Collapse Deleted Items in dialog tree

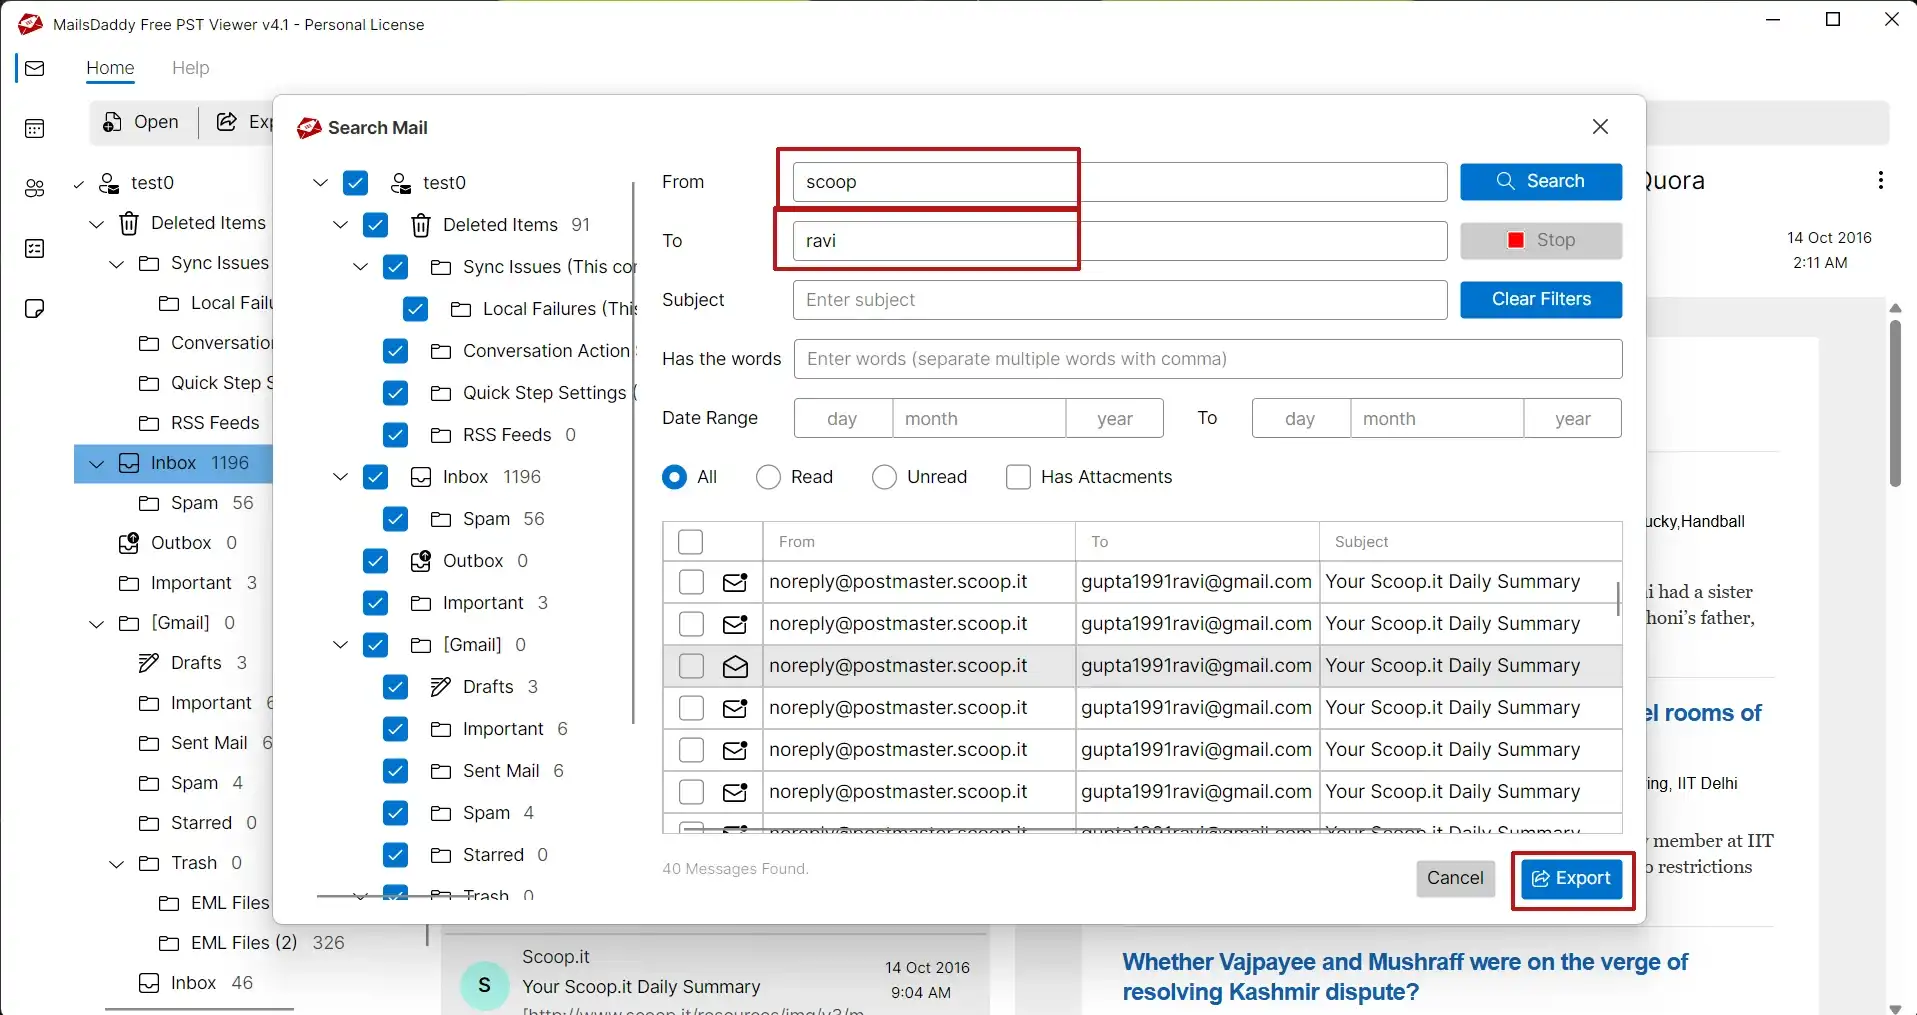[340, 225]
